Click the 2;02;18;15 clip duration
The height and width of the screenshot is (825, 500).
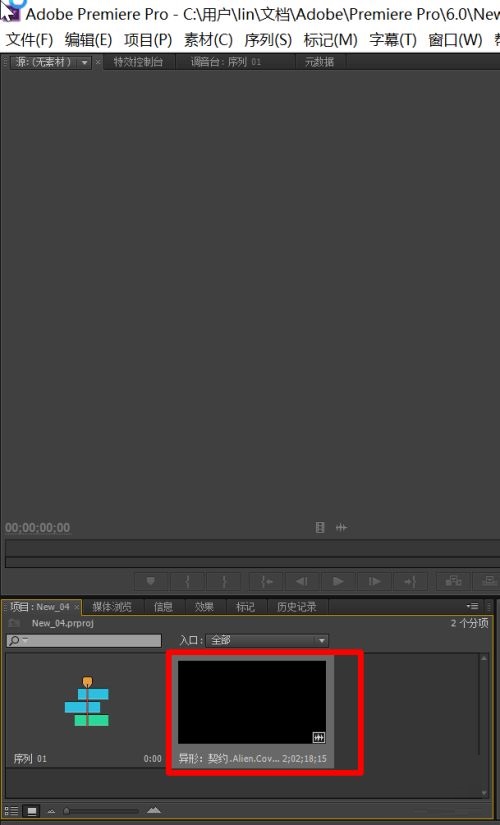pos(304,759)
